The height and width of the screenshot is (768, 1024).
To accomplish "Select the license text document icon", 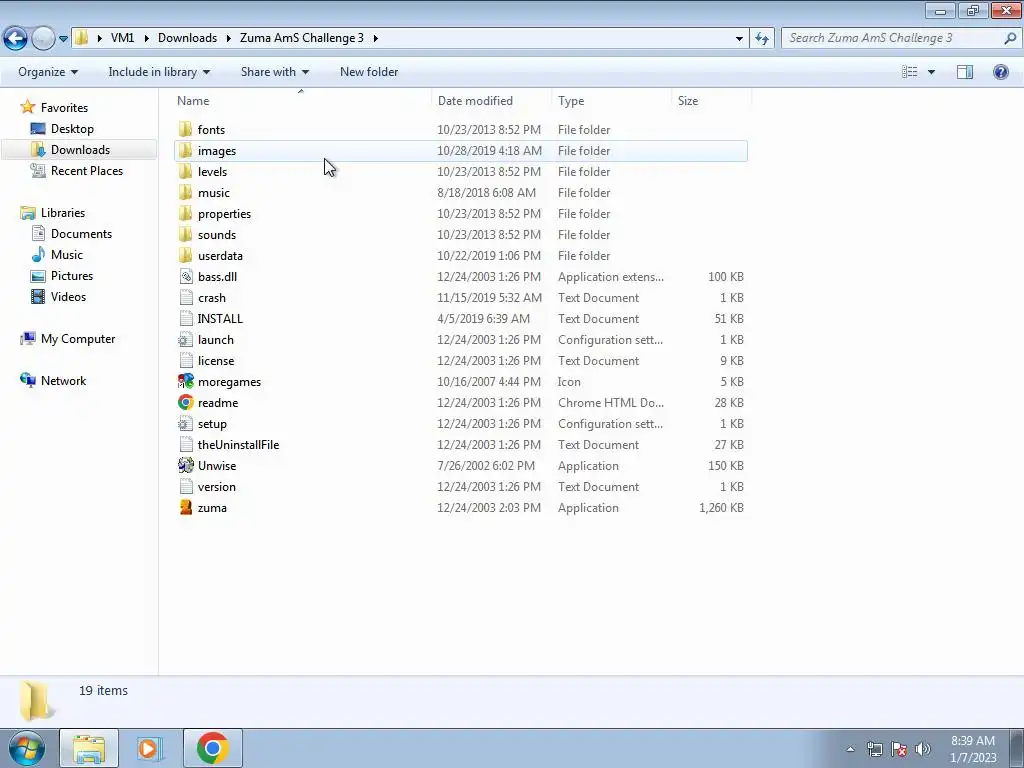I will (185, 360).
